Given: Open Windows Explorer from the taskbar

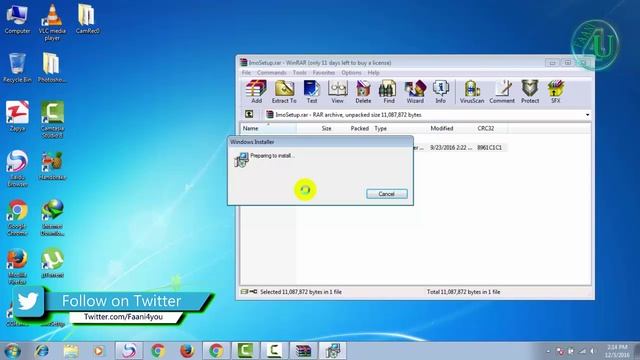Looking at the screenshot, I should click(x=71, y=351).
